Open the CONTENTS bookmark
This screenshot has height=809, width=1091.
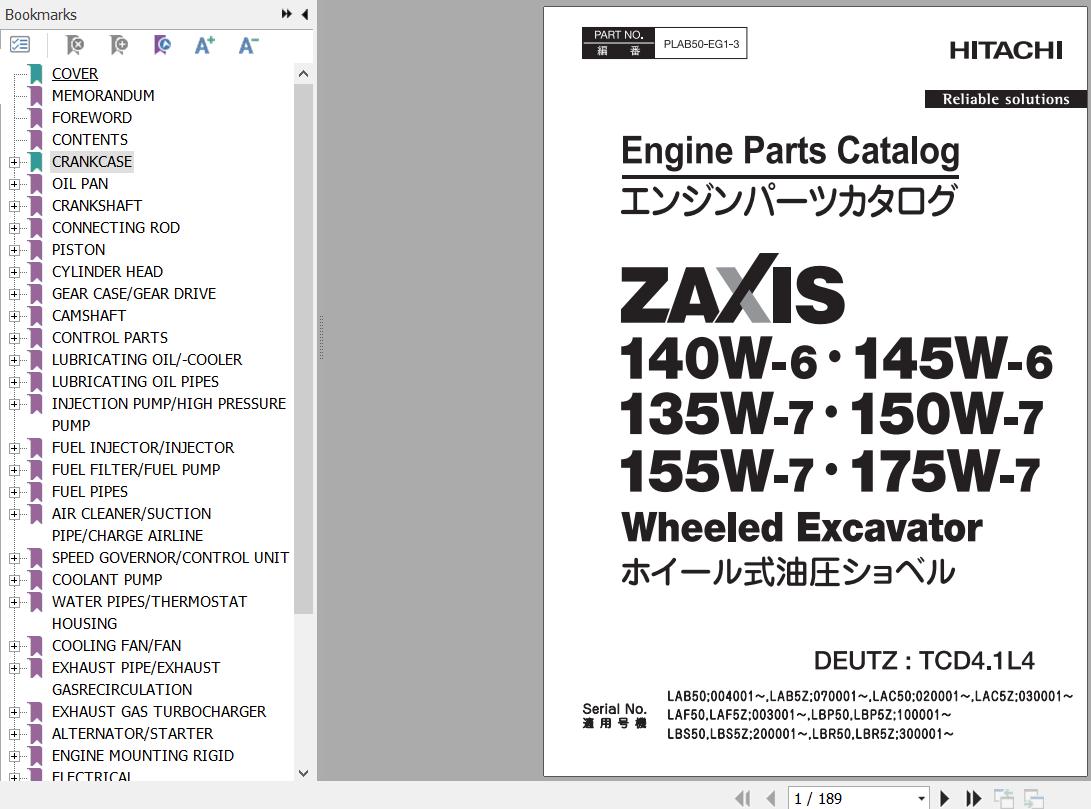[x=90, y=140]
